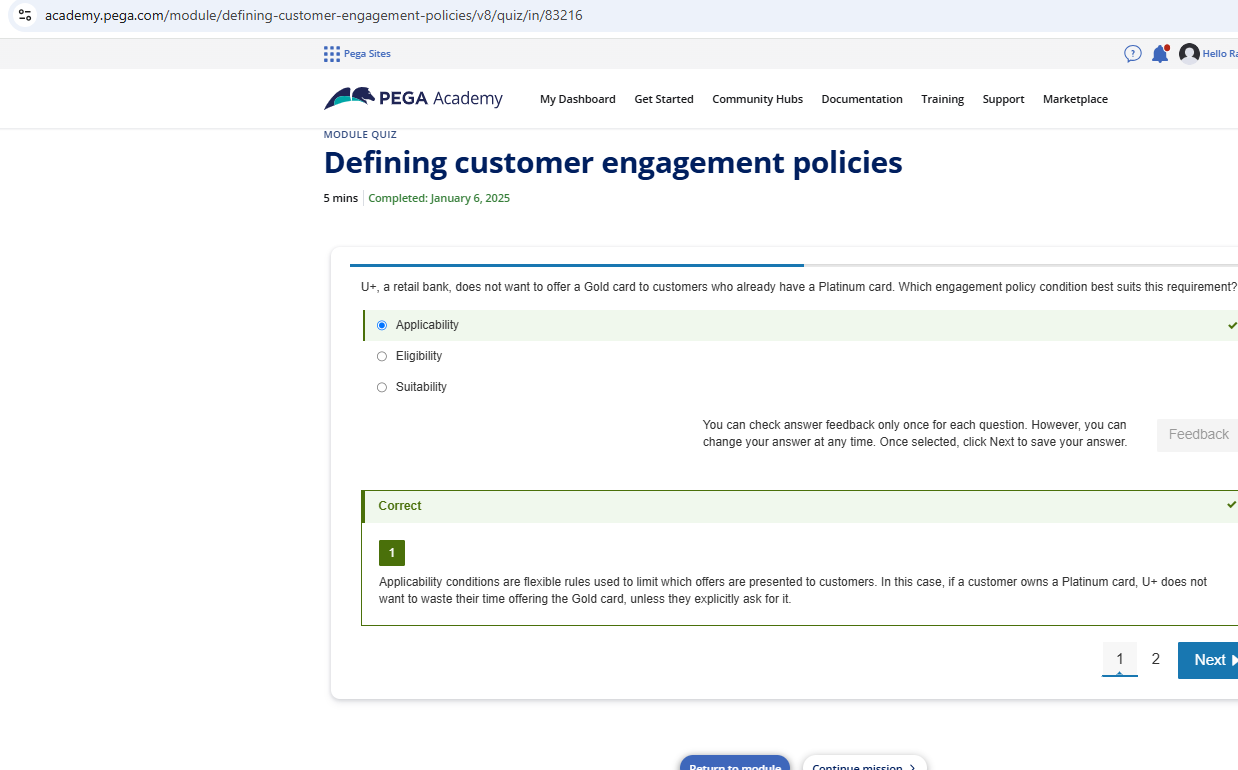
Task: Select the Training navigation item
Action: [942, 98]
